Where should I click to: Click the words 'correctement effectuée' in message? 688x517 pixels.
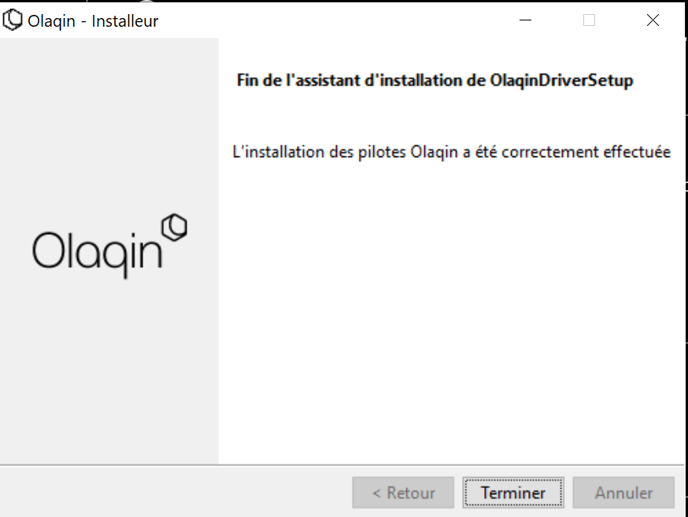[586, 152]
